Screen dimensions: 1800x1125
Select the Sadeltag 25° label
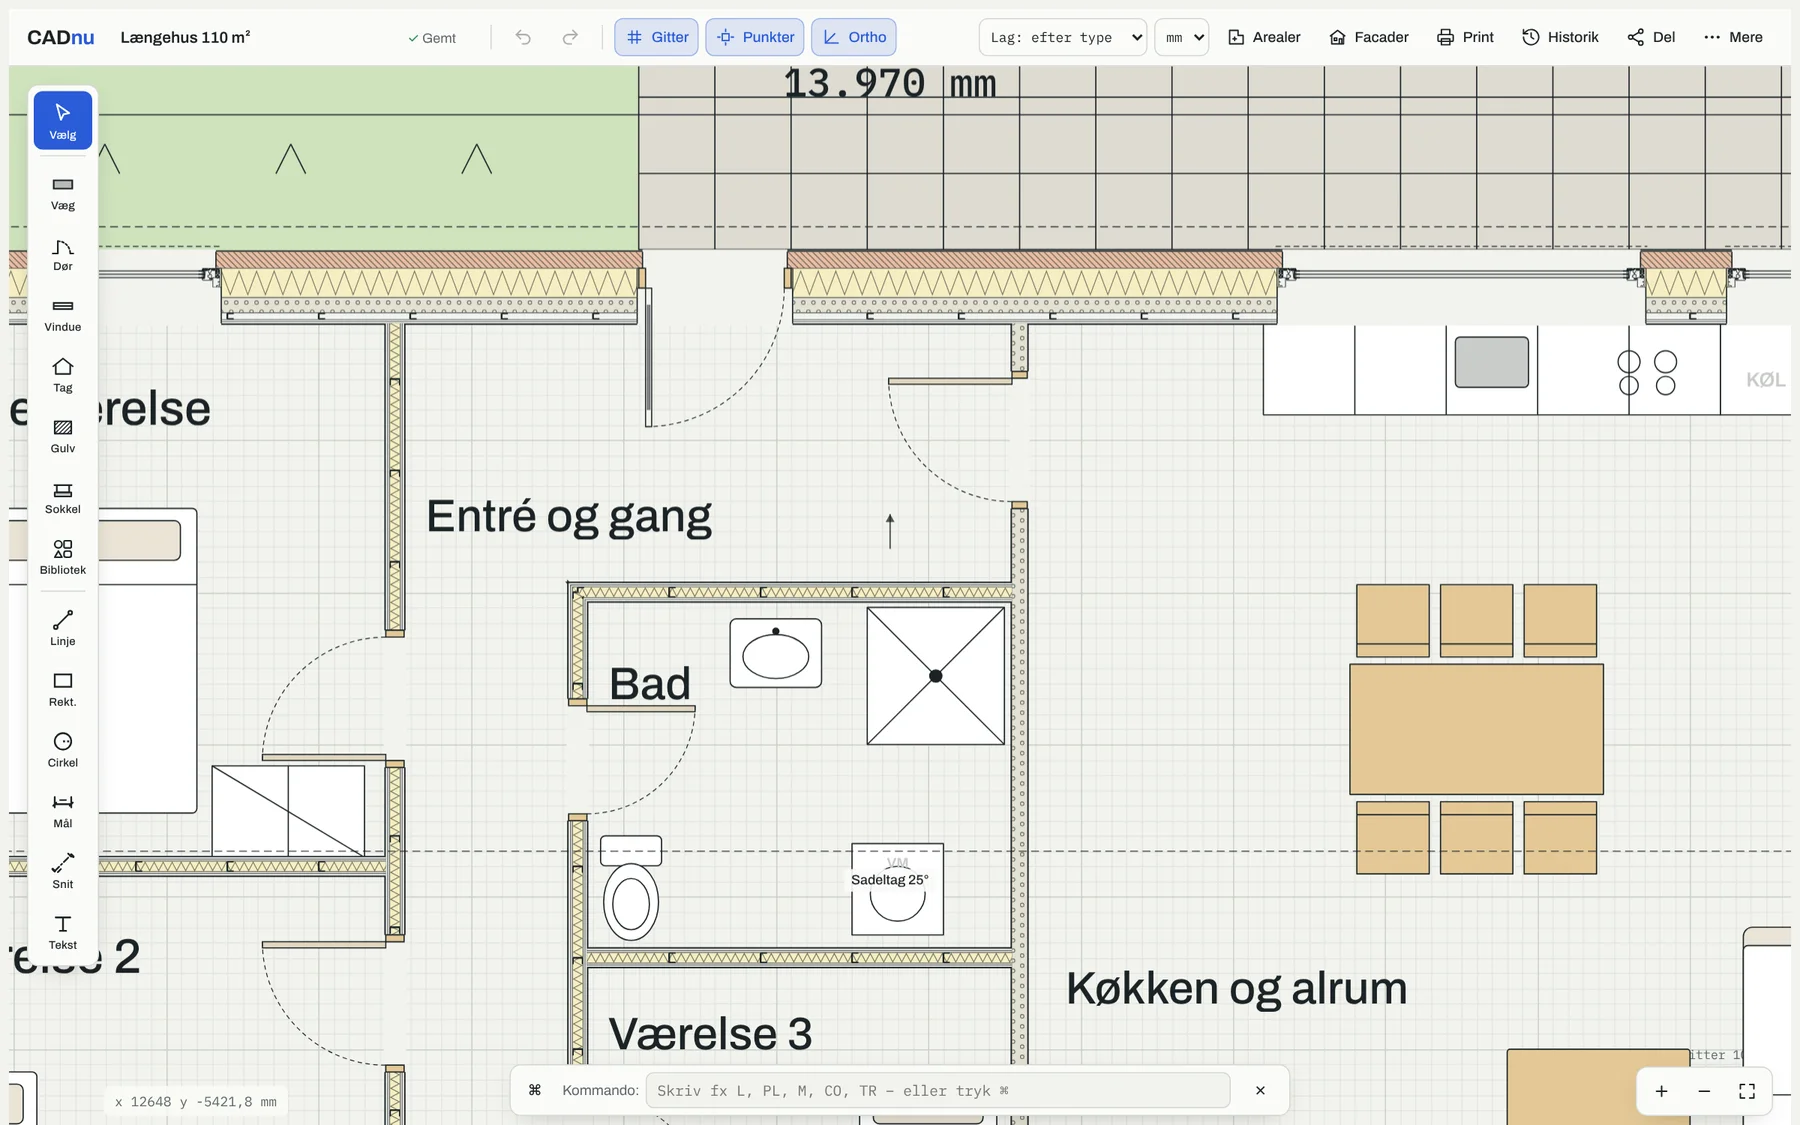coord(890,880)
